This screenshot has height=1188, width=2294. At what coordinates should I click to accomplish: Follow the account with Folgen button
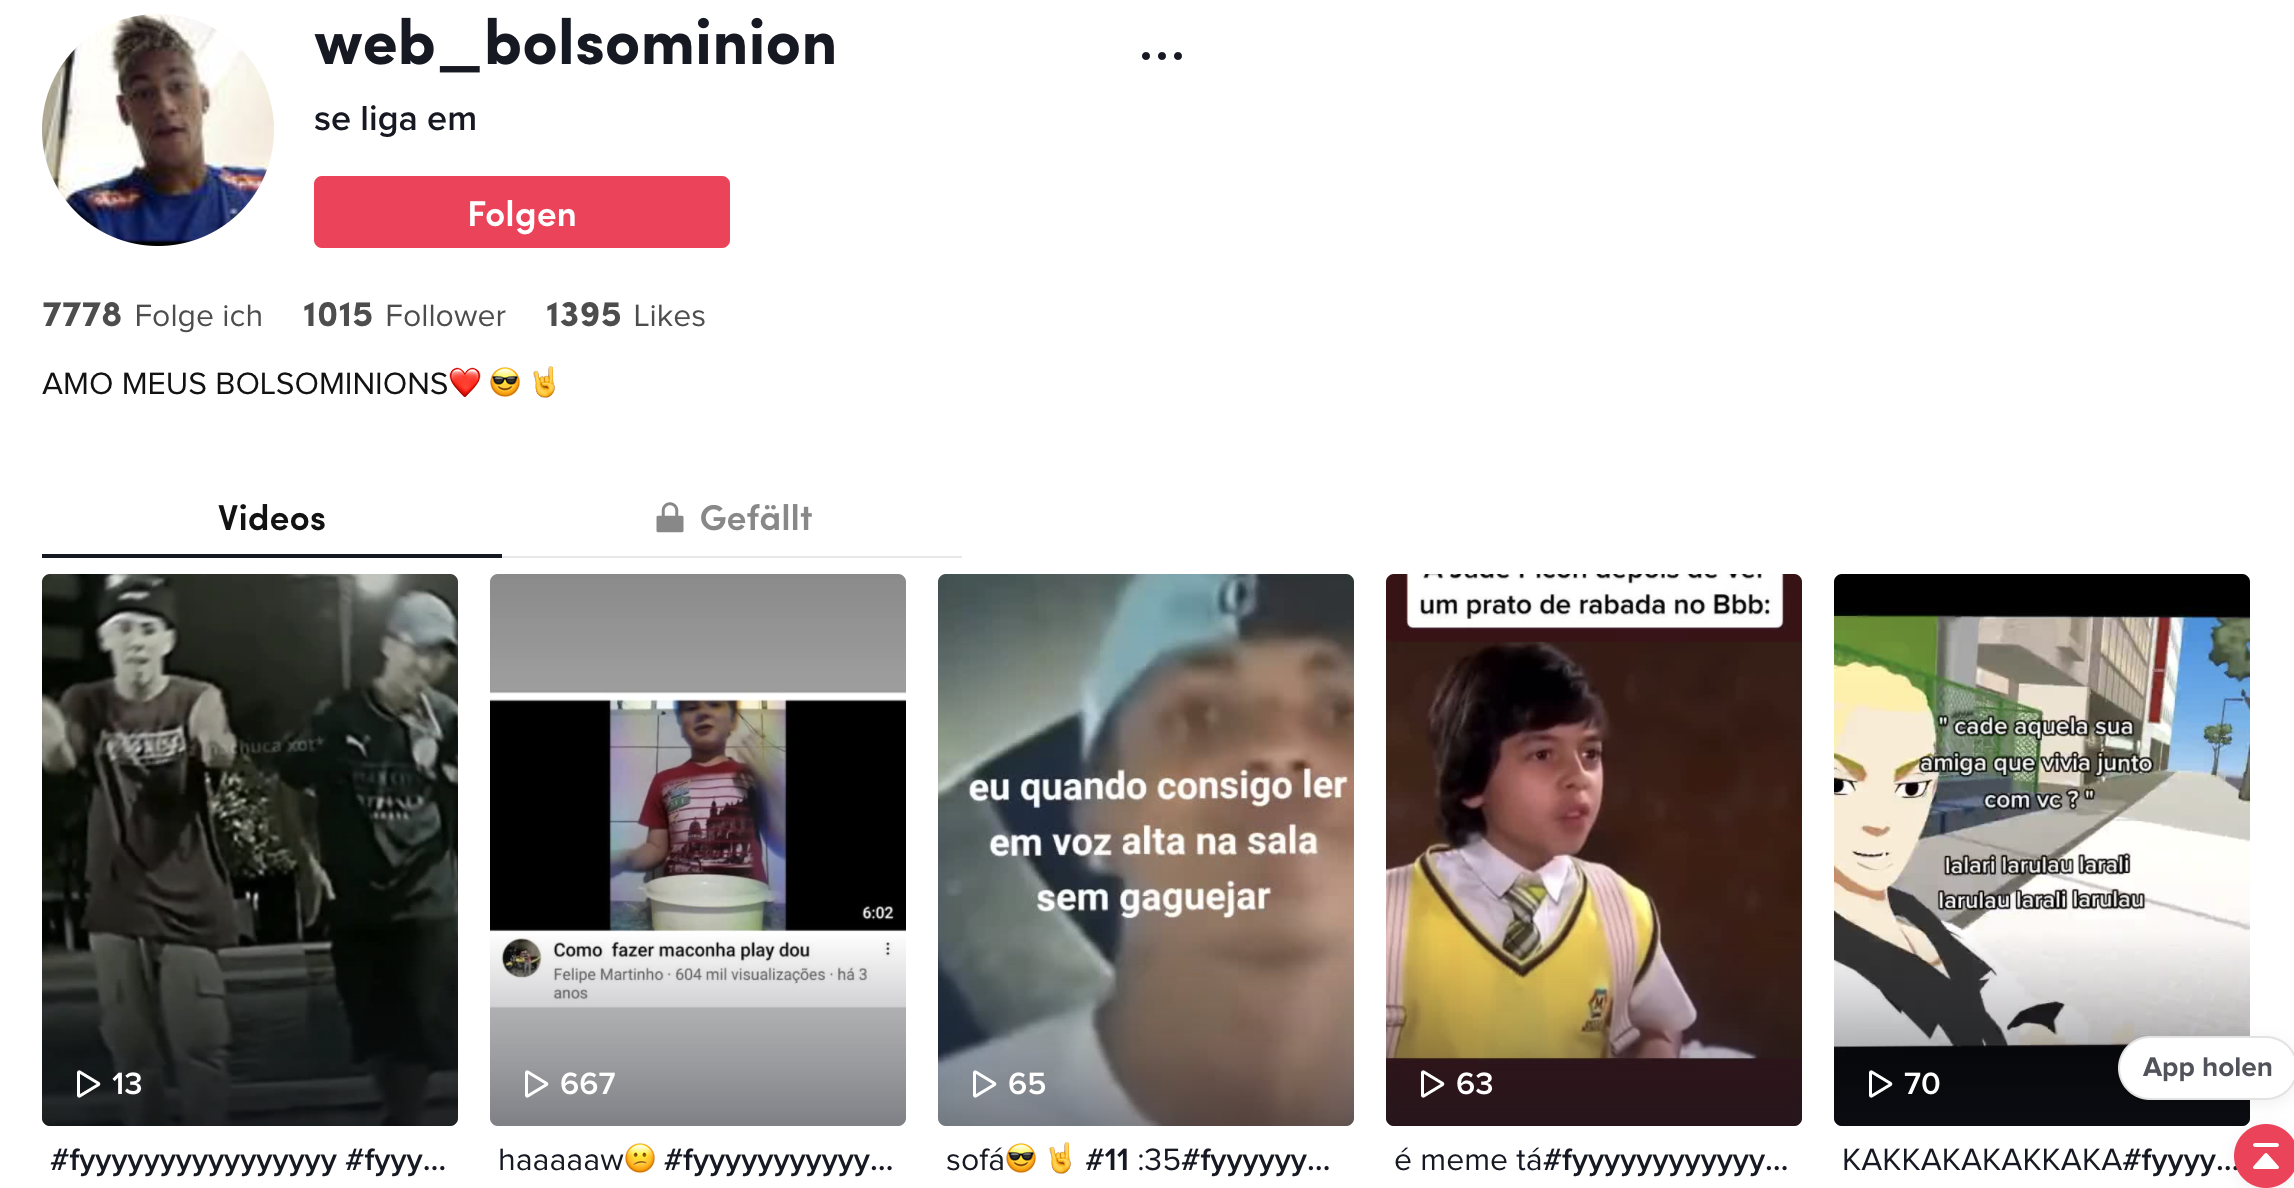point(522,212)
